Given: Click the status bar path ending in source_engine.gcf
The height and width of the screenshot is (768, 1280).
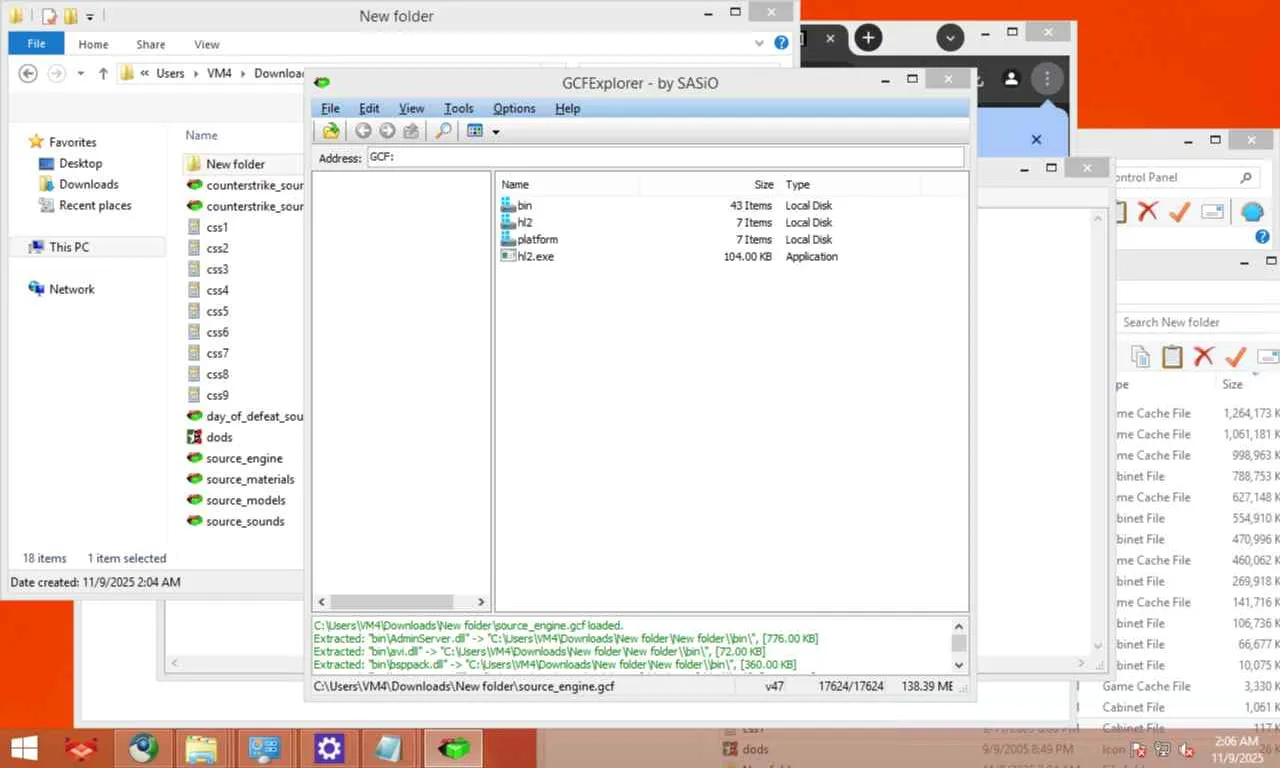Looking at the screenshot, I should (464, 686).
